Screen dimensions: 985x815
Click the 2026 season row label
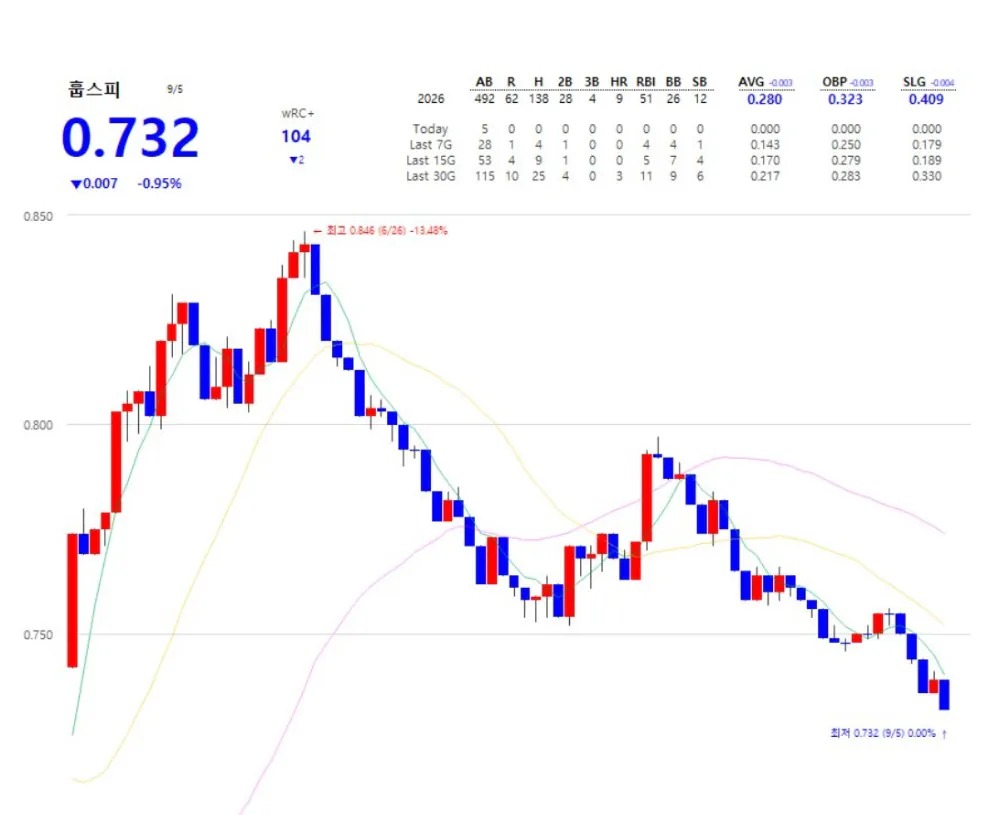click(430, 99)
